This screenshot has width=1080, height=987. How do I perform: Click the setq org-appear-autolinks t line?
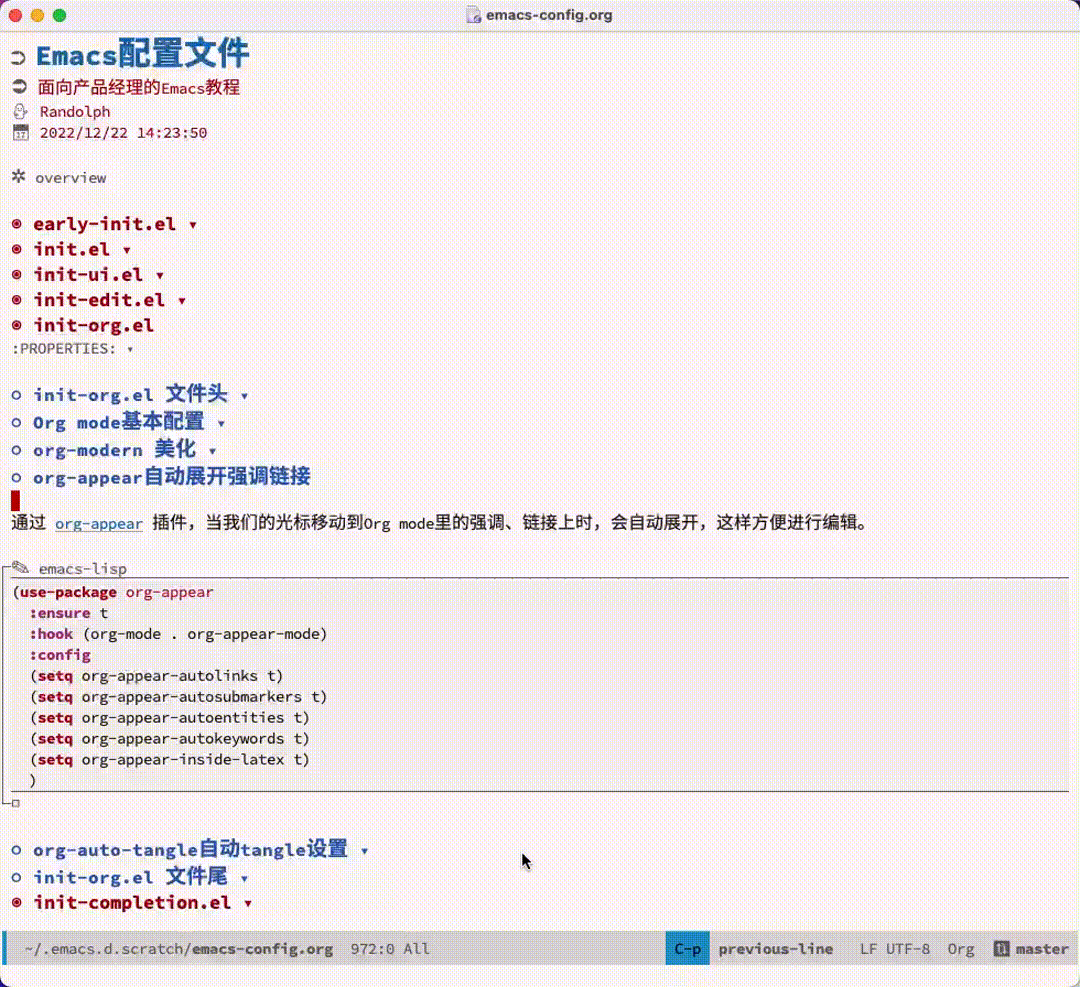pyautogui.click(x=156, y=676)
